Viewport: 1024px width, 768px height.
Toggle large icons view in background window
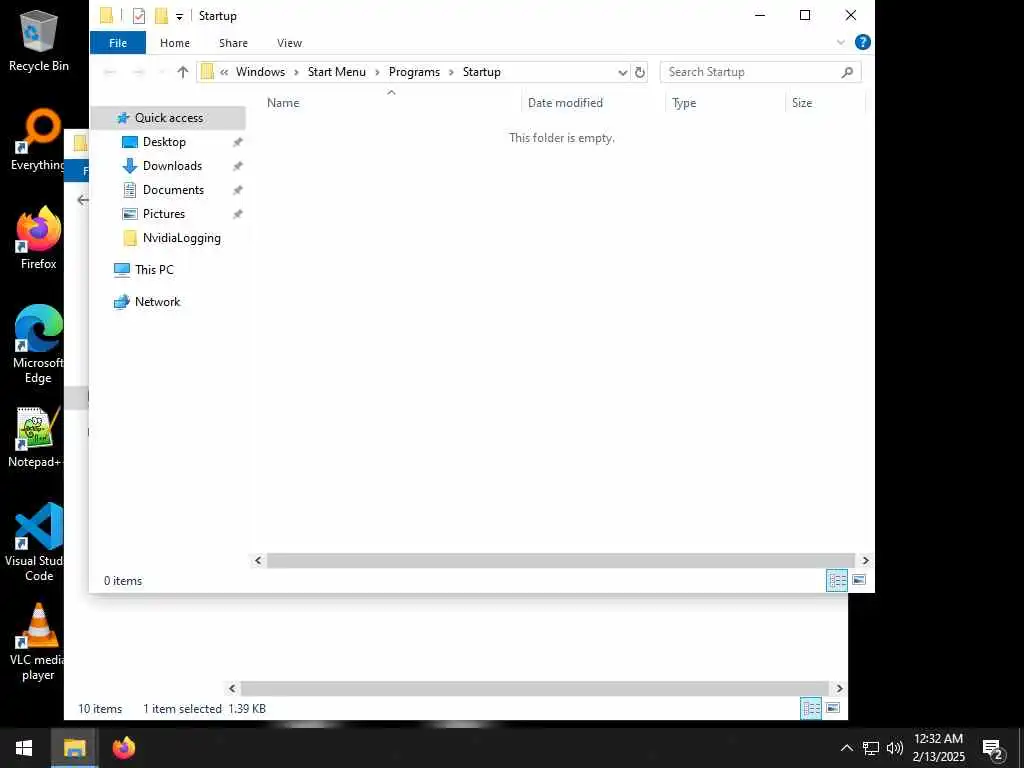(x=833, y=709)
